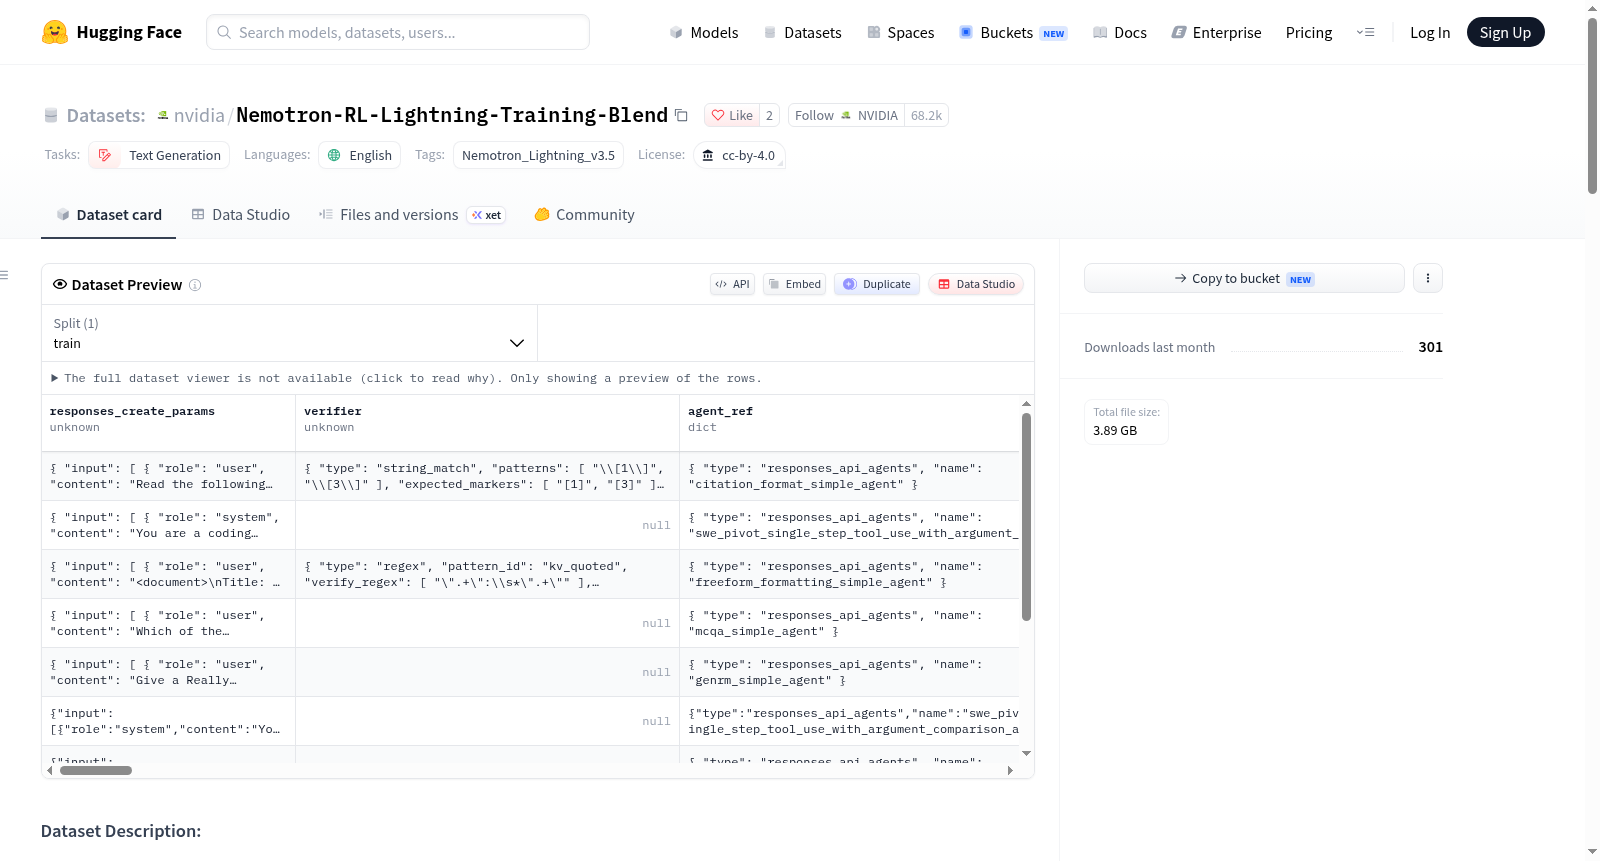Click the Text Generation task icon
The height and width of the screenshot is (861, 1600).
click(105, 155)
